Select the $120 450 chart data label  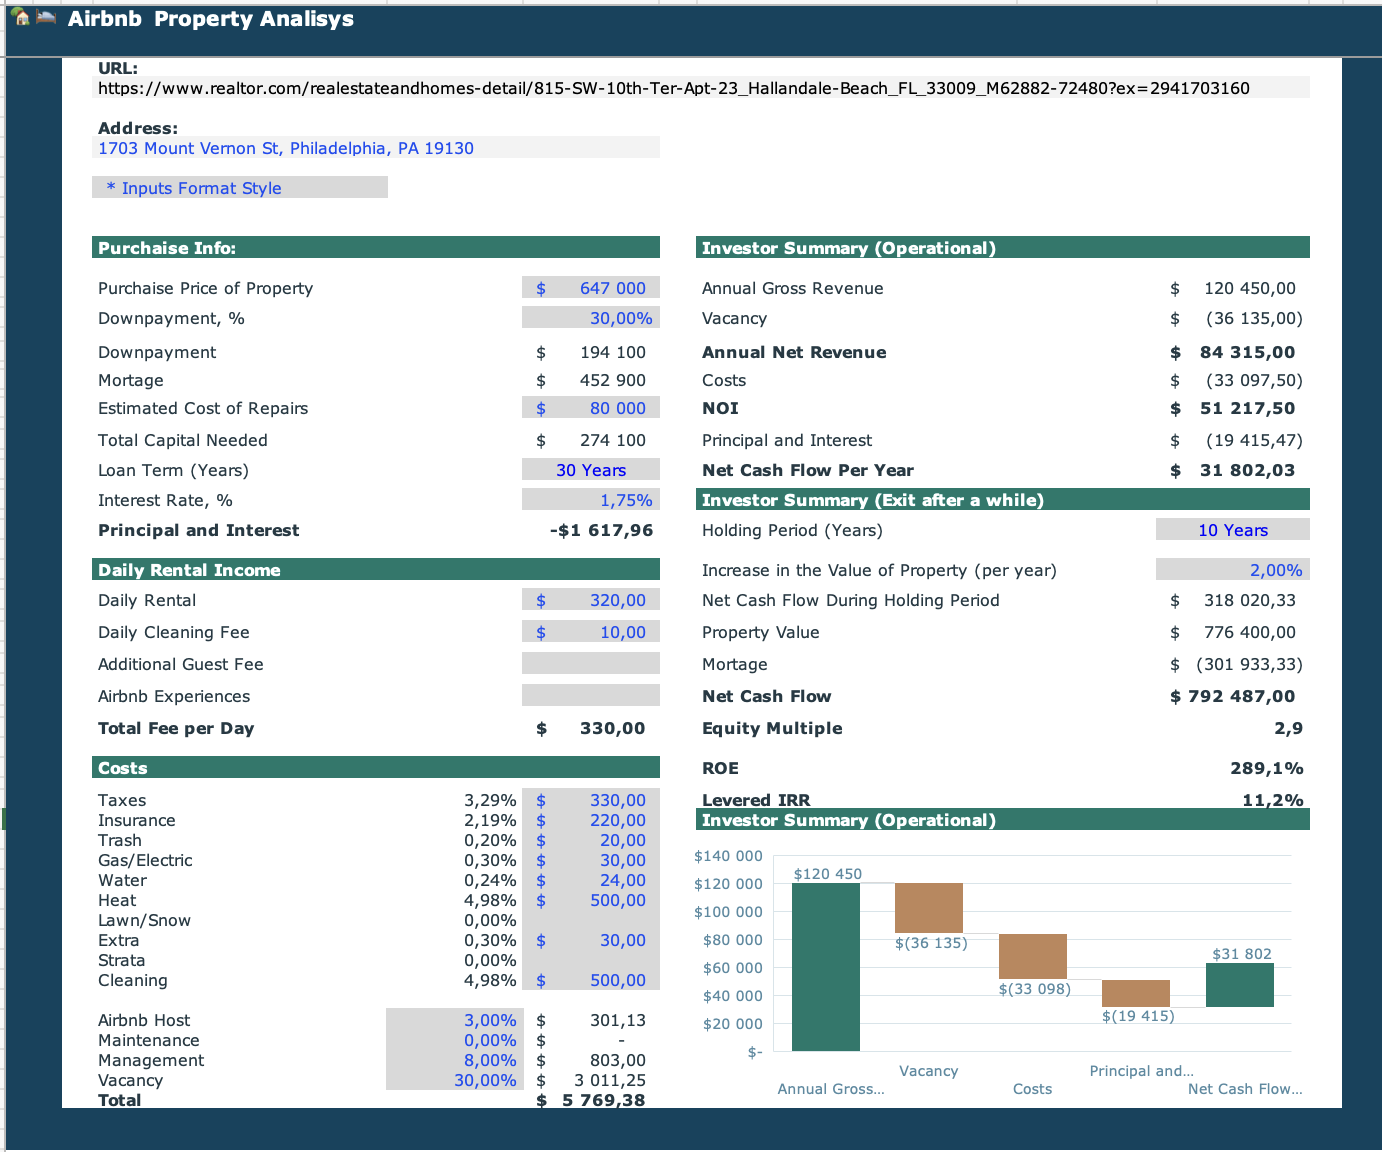pyautogui.click(x=827, y=874)
